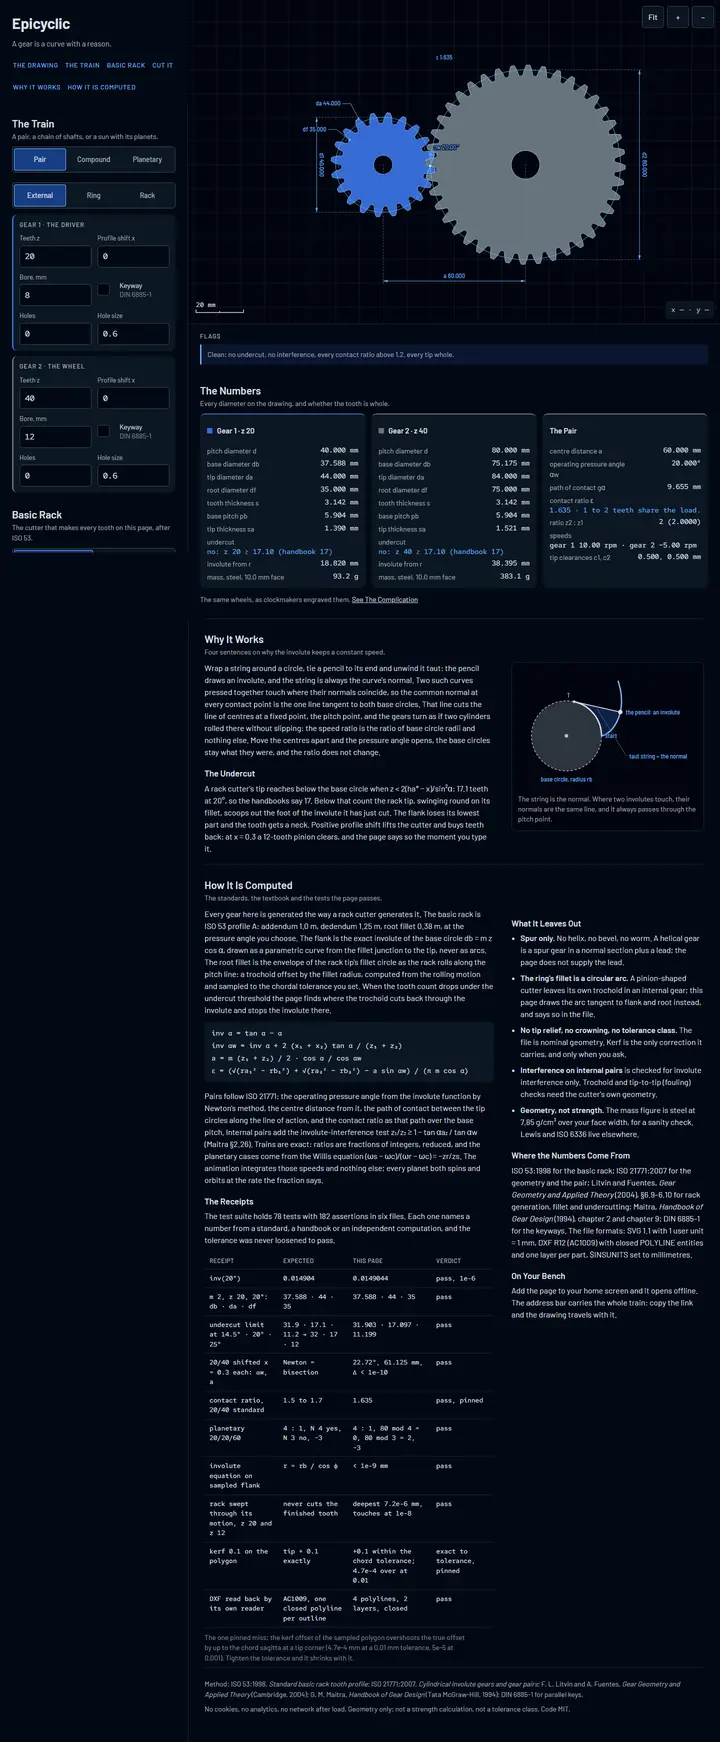Edit Gear 2 Holes field
The height and width of the screenshot is (1742, 720).
click(x=55, y=476)
